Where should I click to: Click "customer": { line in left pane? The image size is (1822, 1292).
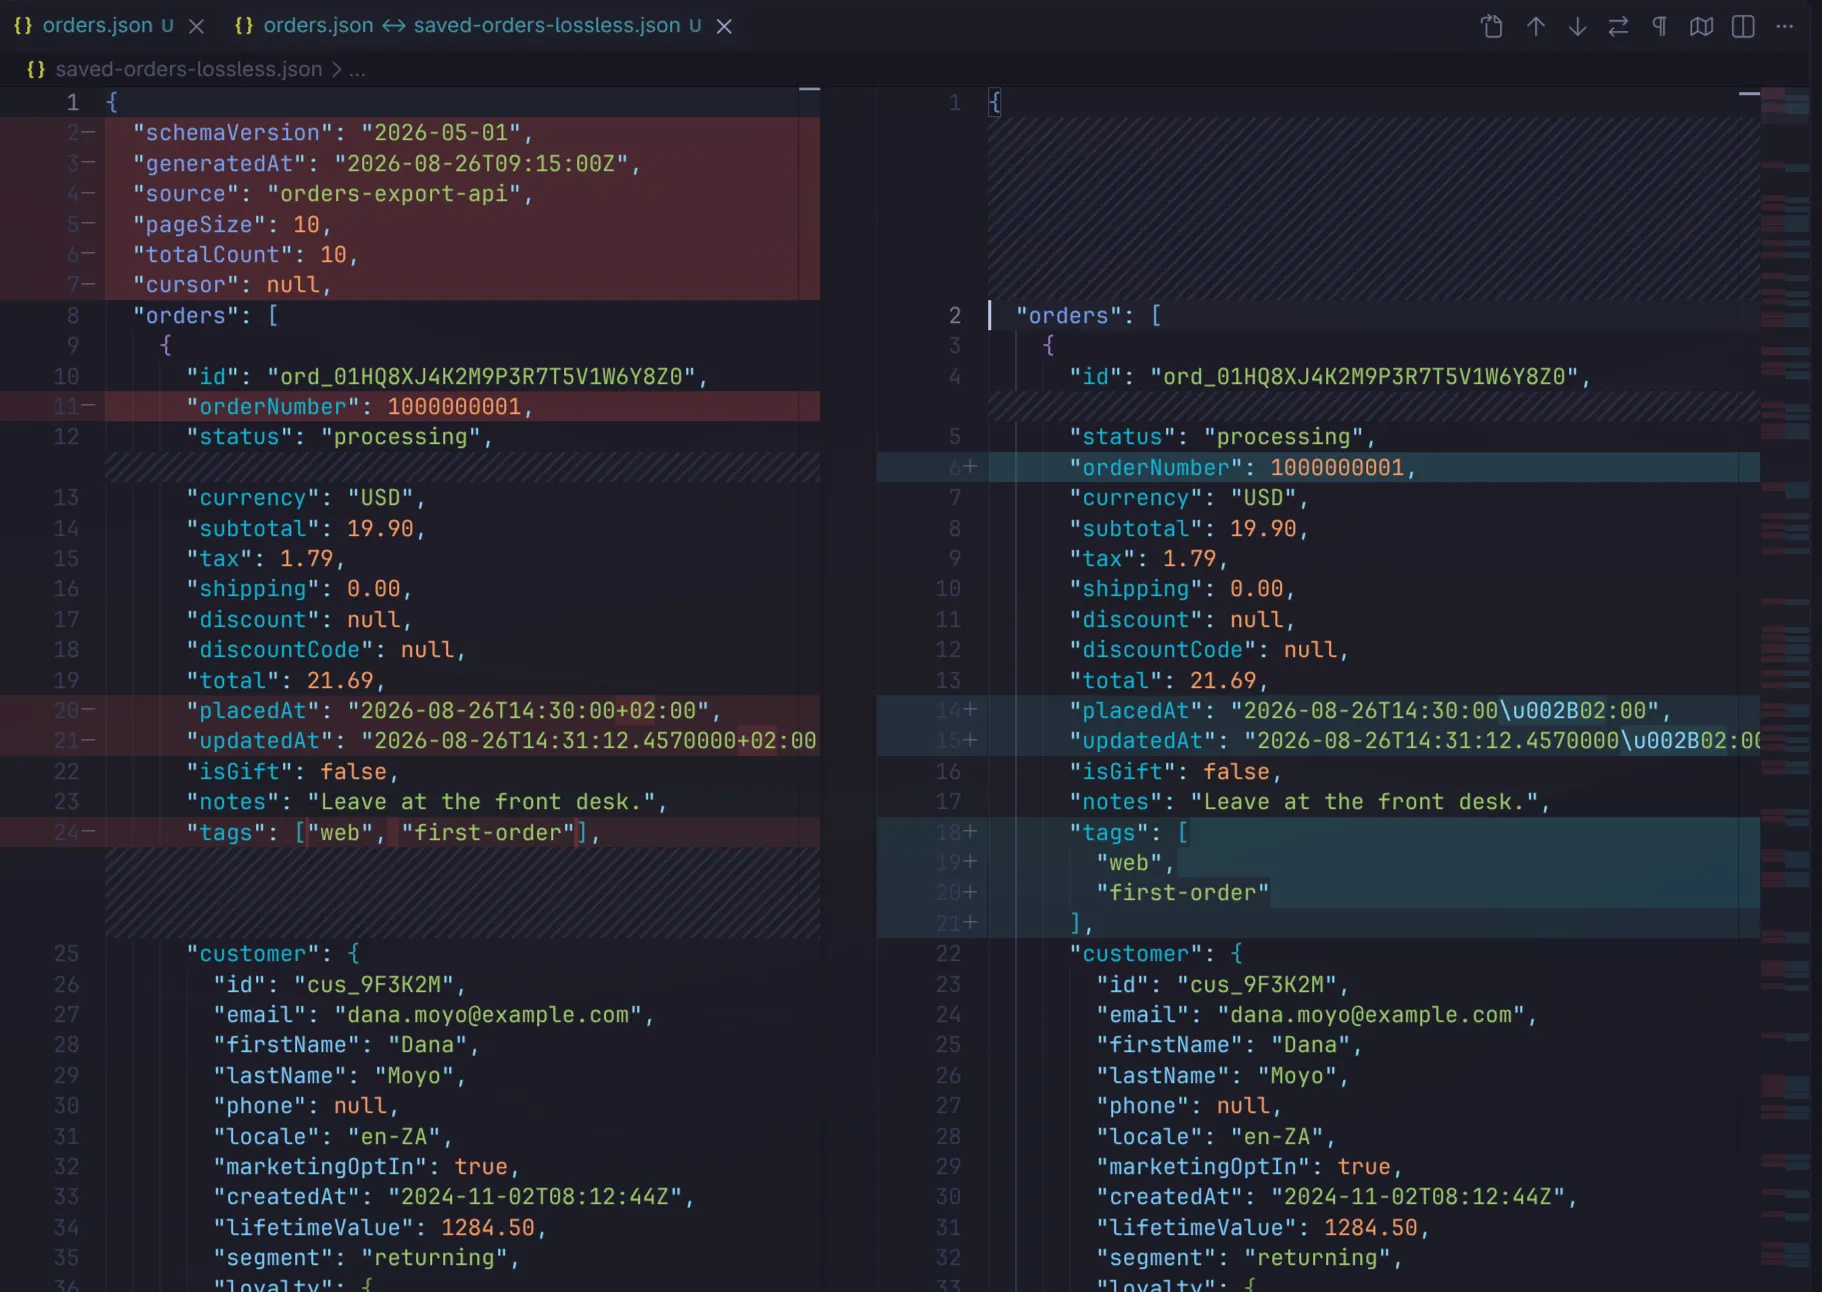(273, 953)
